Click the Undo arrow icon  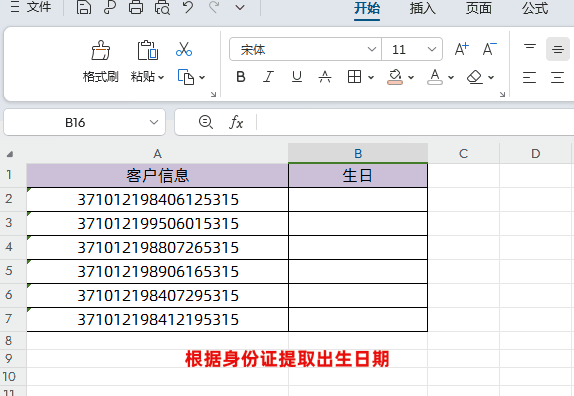[188, 7]
